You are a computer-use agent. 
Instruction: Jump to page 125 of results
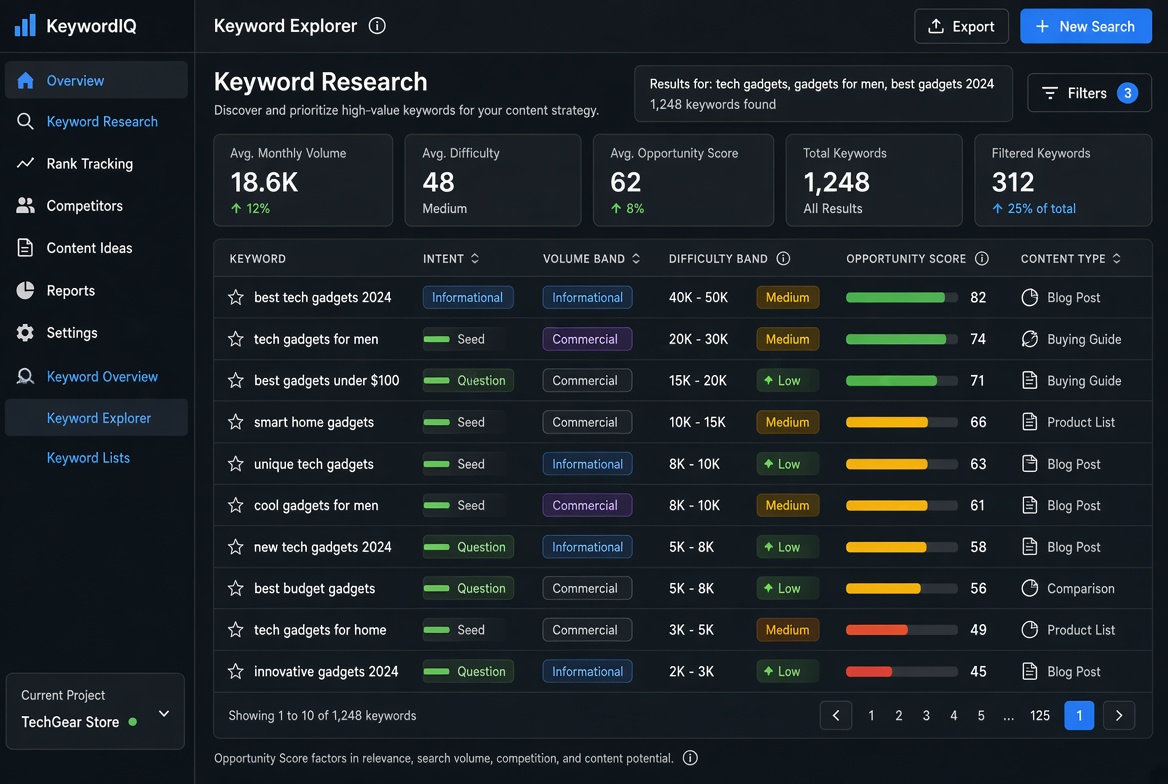coord(1040,715)
